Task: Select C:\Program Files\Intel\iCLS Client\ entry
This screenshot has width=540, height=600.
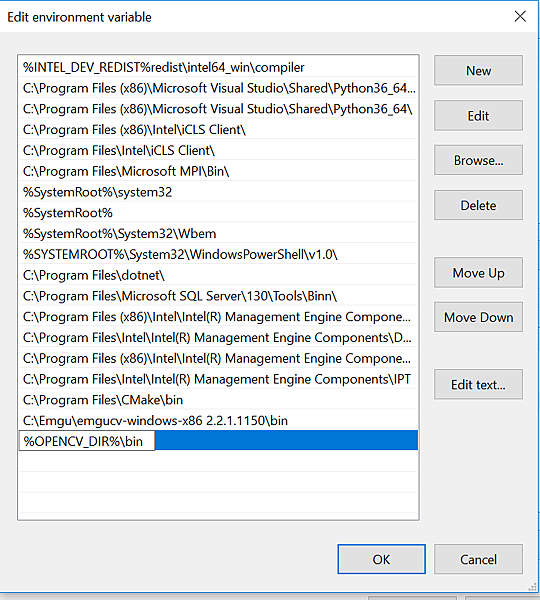Action: (218, 150)
